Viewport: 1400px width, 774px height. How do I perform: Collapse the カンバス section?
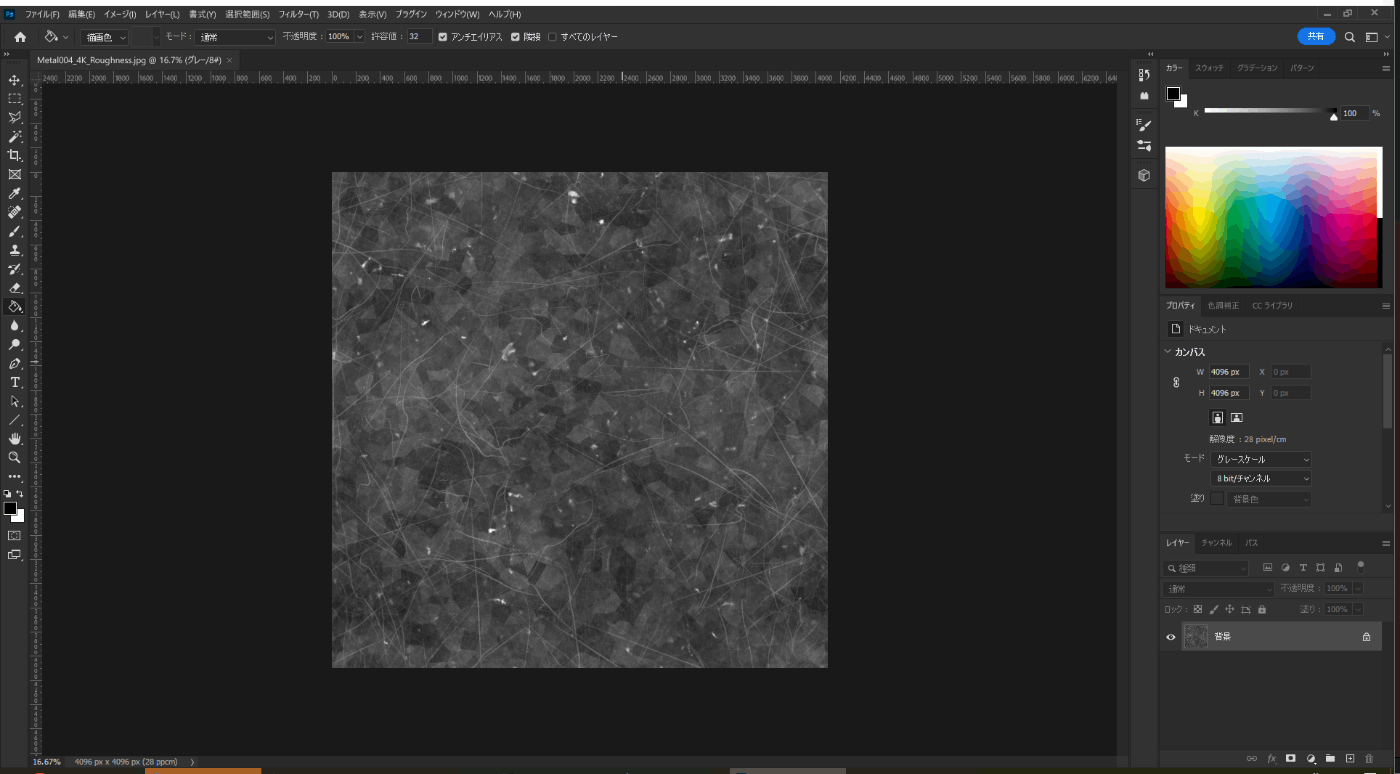pyautogui.click(x=1168, y=352)
